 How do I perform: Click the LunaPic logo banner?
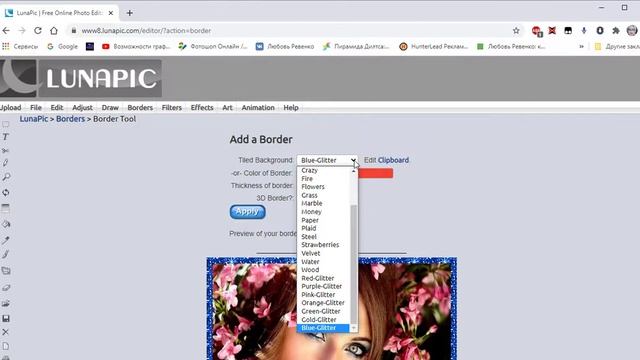tap(81, 78)
